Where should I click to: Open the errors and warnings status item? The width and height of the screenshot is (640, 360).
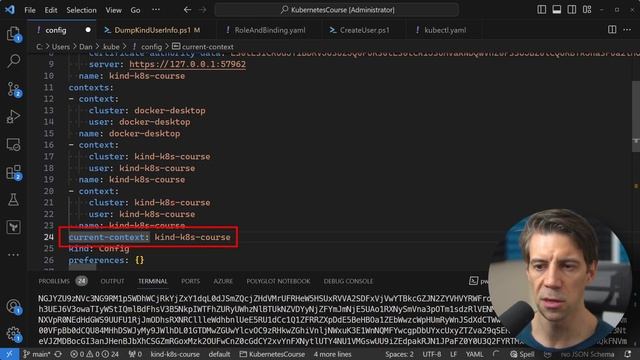click(94, 354)
